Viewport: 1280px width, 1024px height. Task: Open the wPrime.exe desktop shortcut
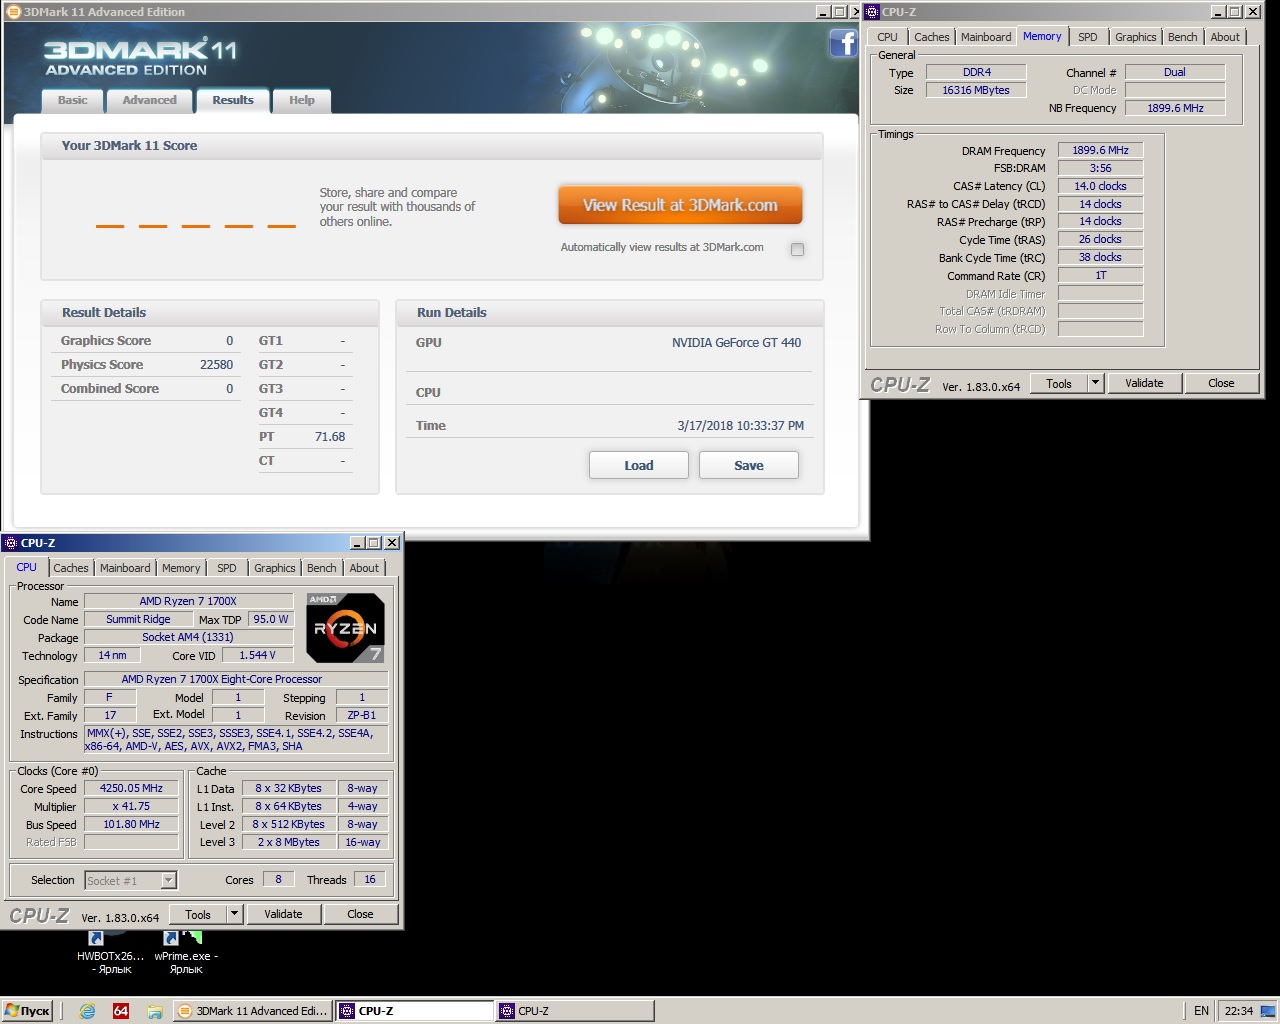186,953
